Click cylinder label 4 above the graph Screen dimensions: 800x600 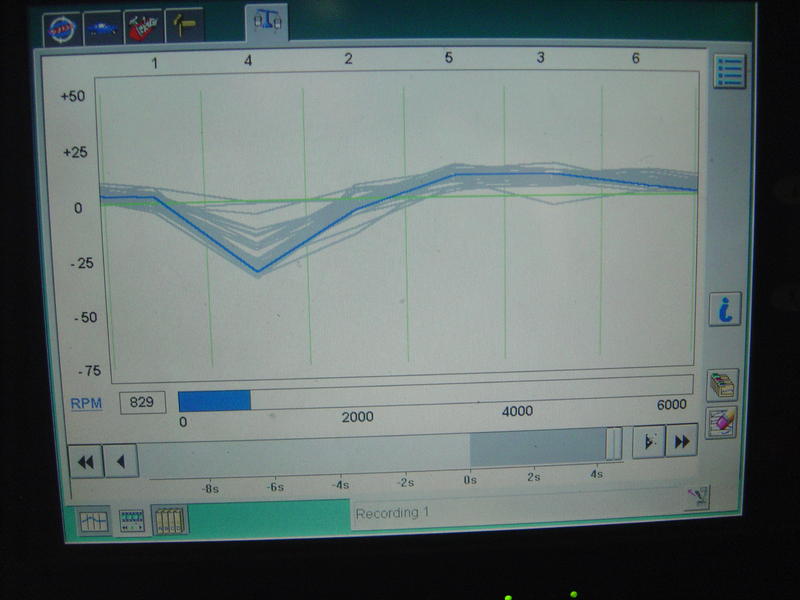[x=248, y=61]
